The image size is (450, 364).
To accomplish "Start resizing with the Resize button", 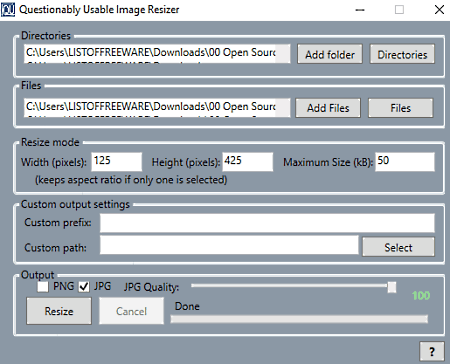I will click(59, 311).
